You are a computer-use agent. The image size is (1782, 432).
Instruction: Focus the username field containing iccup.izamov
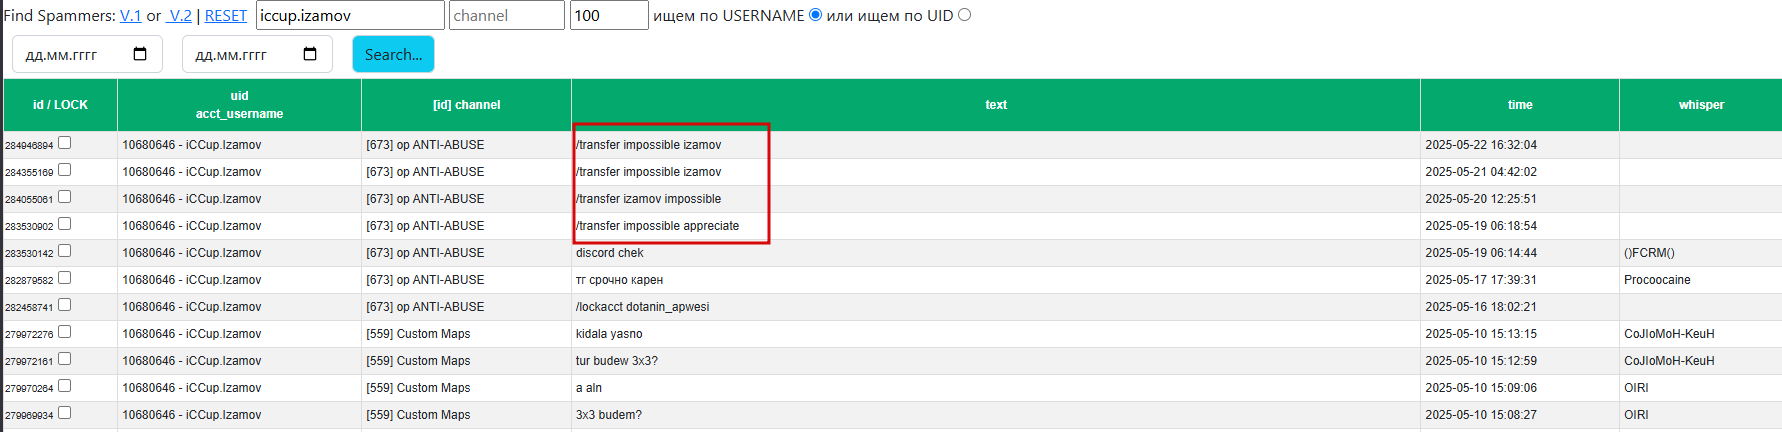click(x=350, y=15)
